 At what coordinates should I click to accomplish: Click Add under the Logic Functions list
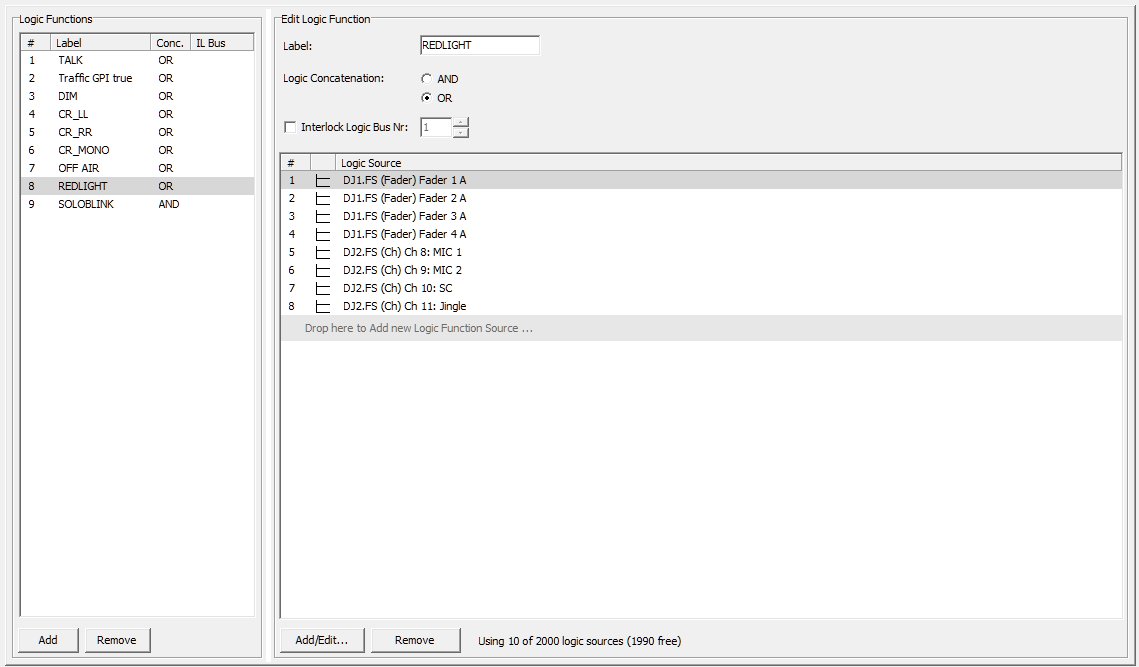click(47, 639)
